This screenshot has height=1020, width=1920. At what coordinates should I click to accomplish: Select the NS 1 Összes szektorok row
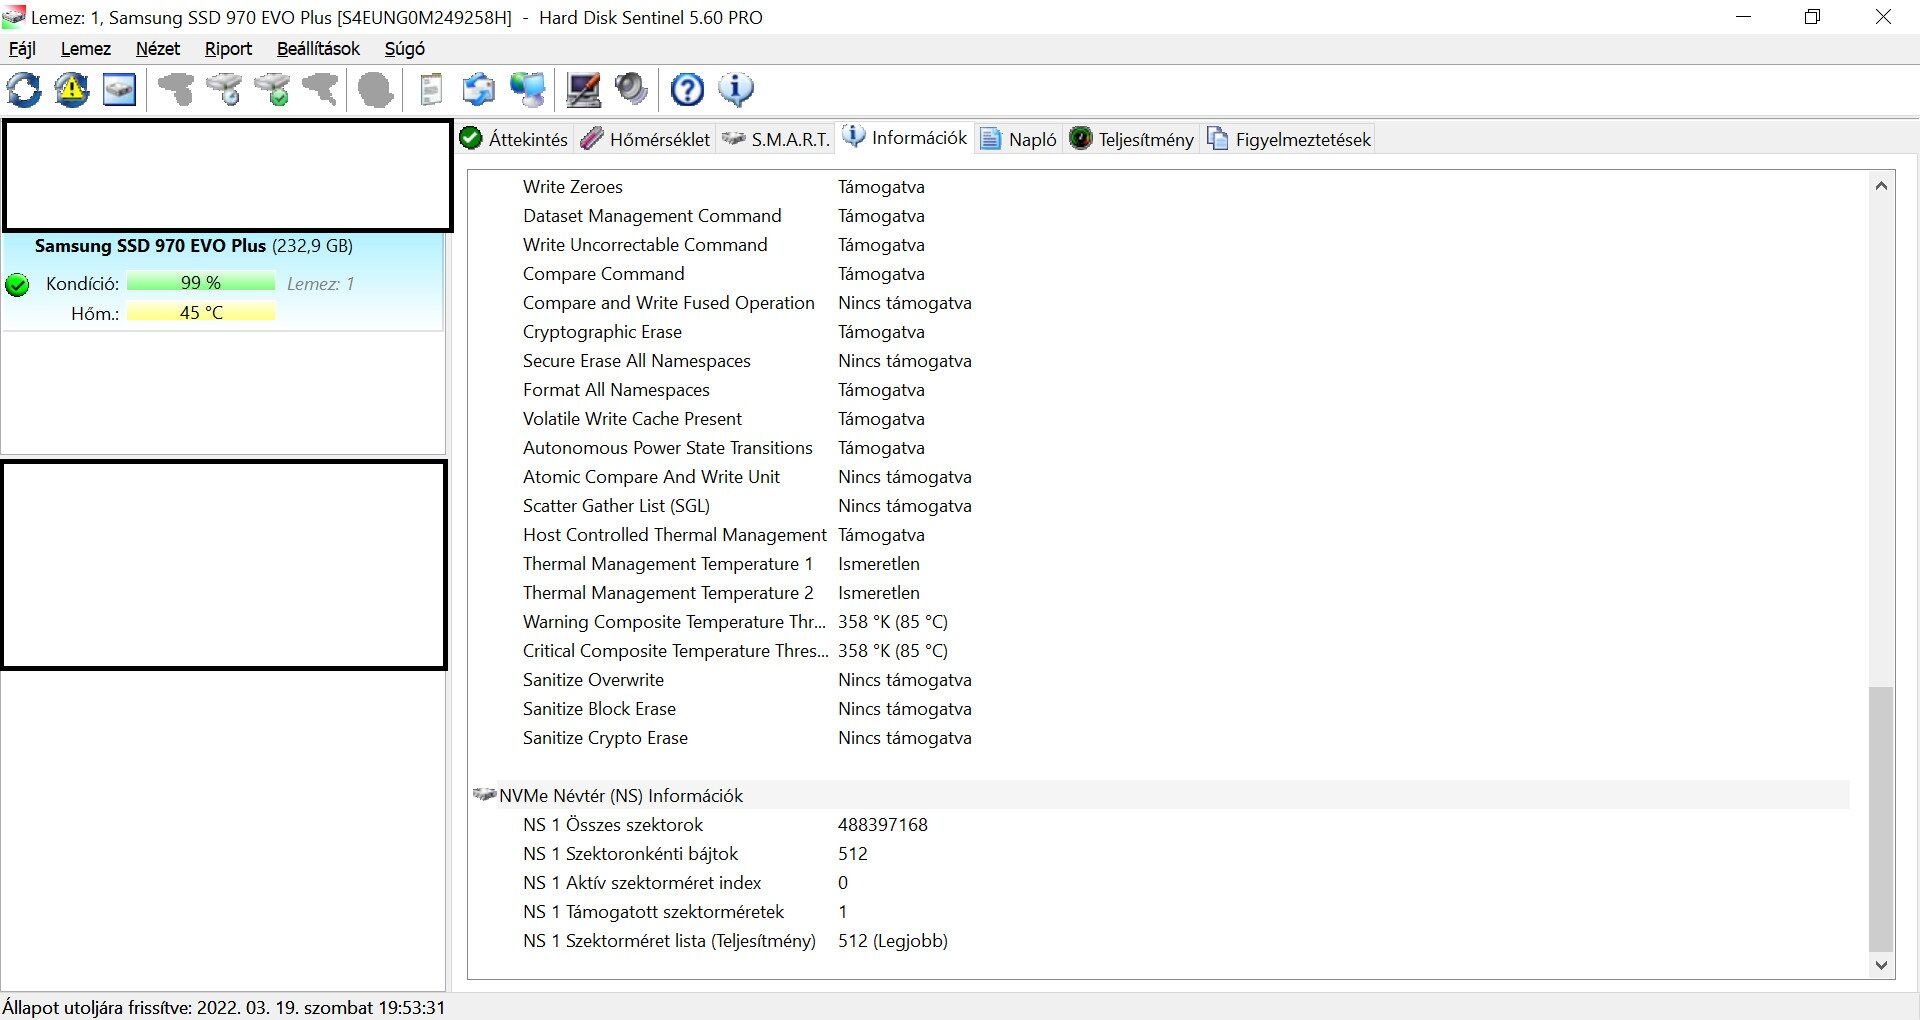[x=1161, y=825]
